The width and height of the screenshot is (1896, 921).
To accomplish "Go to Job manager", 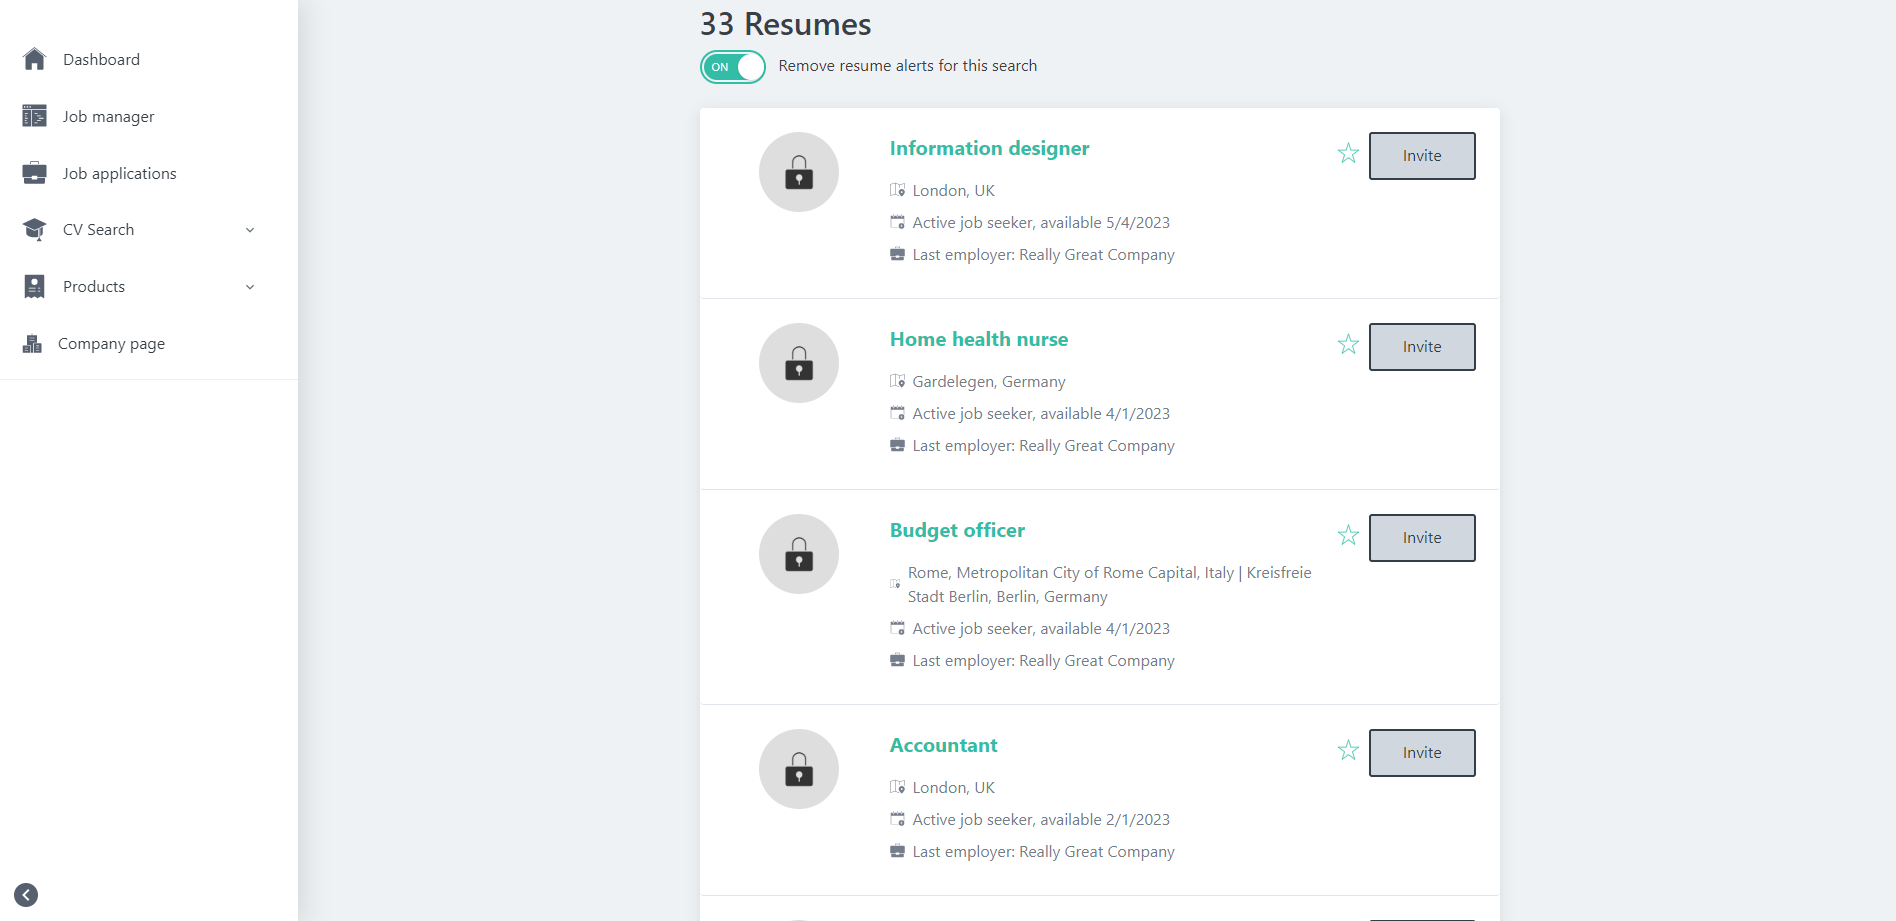I will pyautogui.click(x=108, y=117).
